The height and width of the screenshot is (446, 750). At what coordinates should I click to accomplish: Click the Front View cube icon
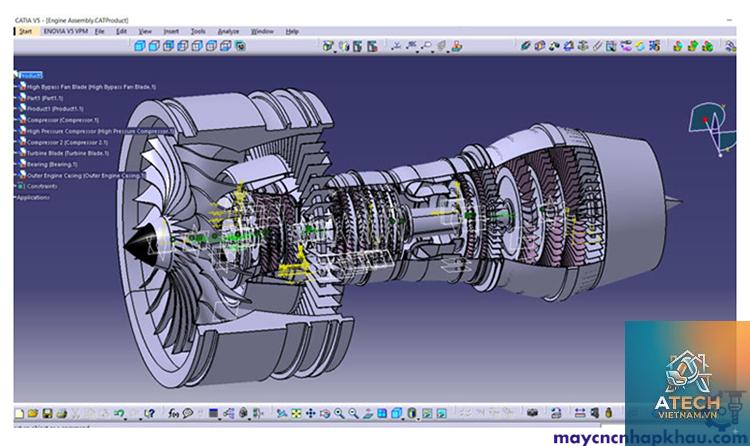pyautogui.click(x=154, y=46)
